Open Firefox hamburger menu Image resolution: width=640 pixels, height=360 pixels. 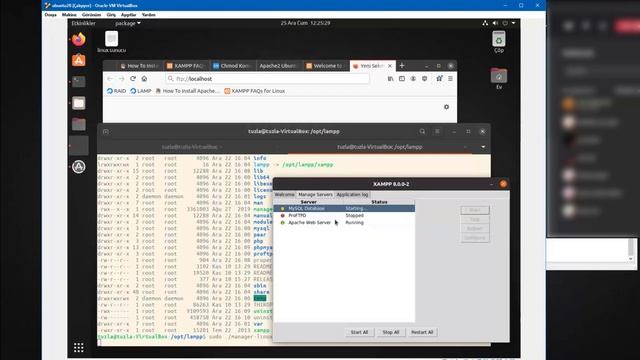pos(450,78)
